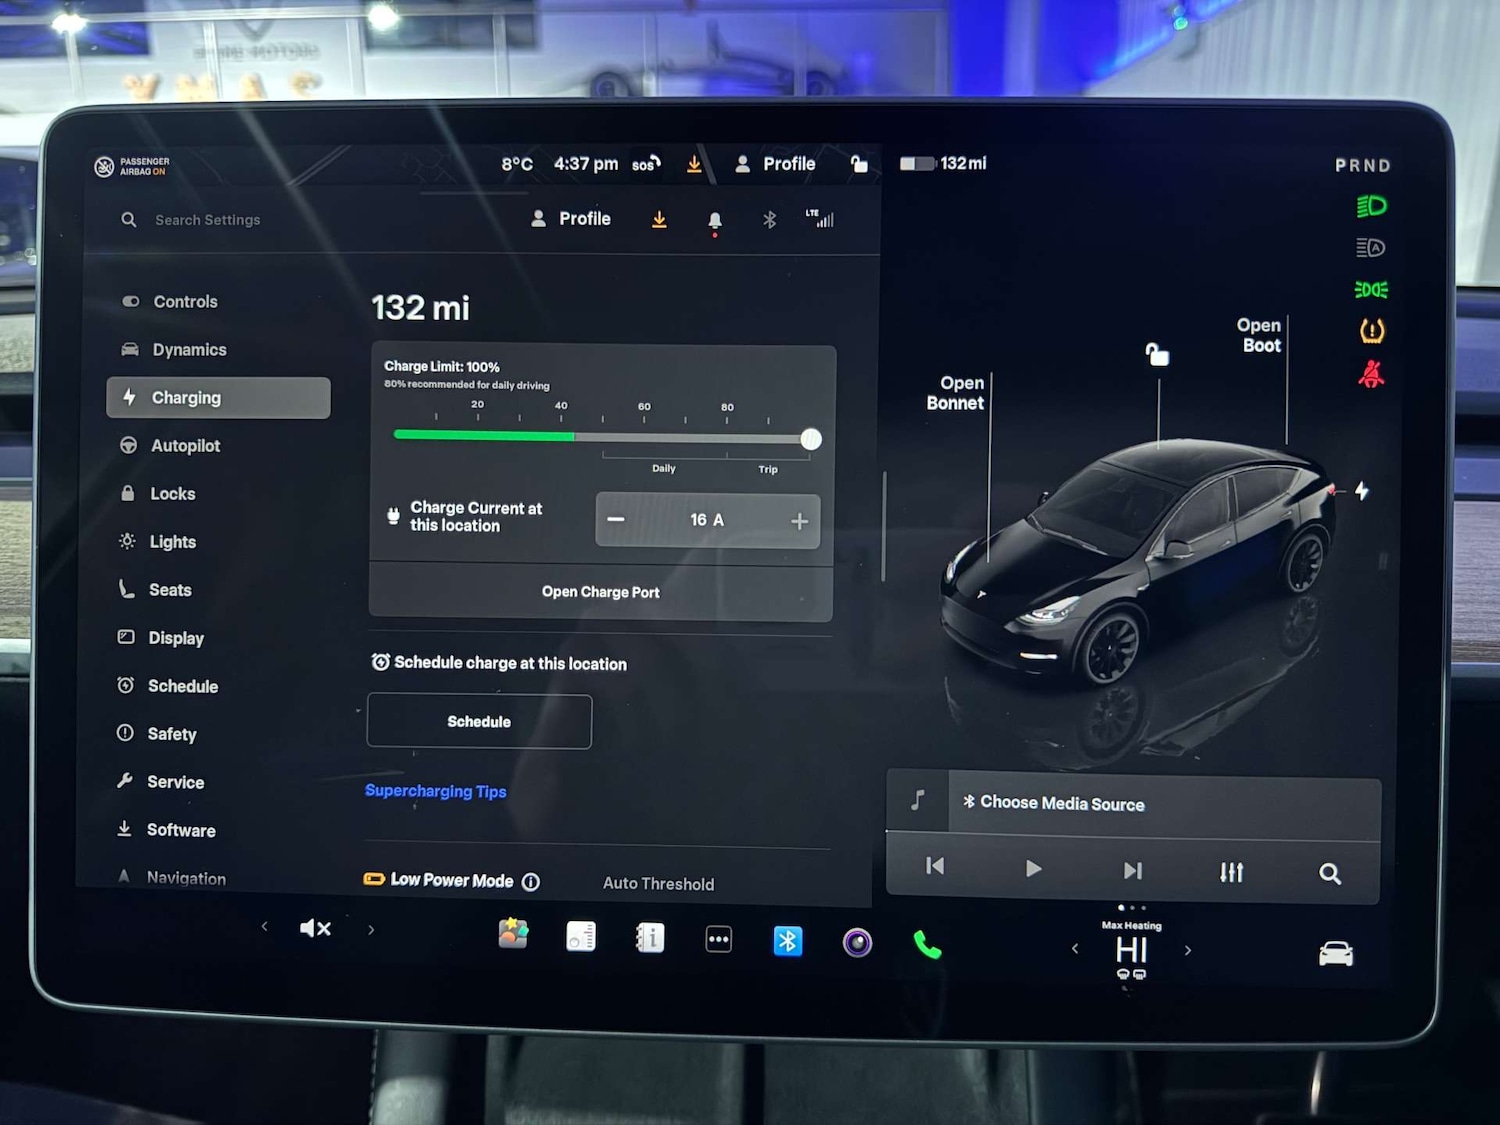Open the dashcam viewer icon
Screen dimensions: 1500x1125
(x=857, y=941)
